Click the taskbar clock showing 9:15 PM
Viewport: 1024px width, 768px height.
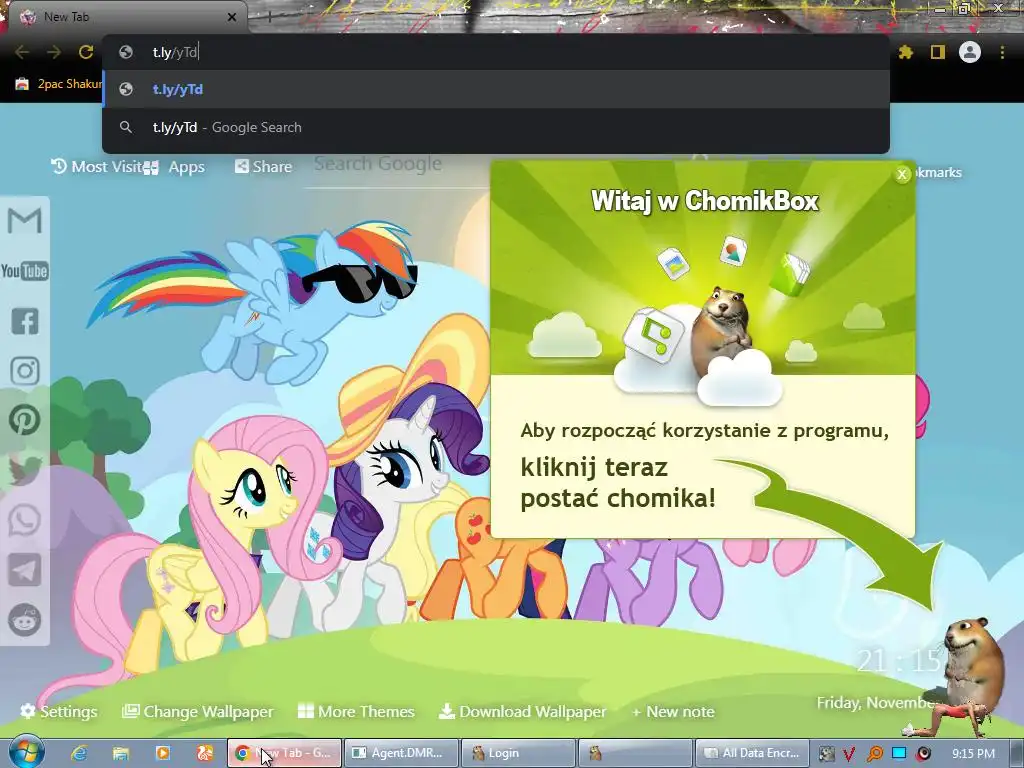pyautogui.click(x=973, y=753)
